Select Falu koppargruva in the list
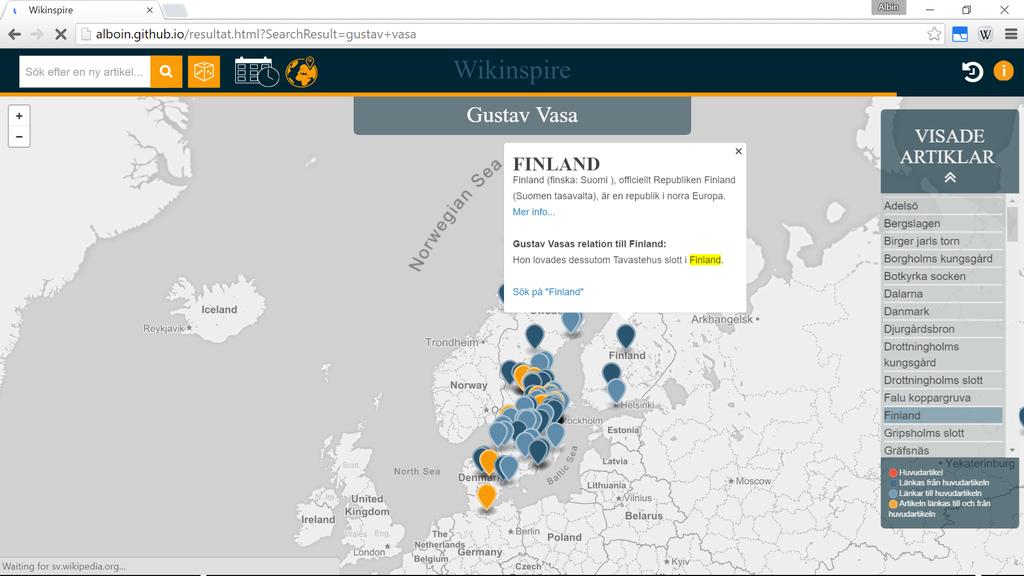 tap(942, 398)
